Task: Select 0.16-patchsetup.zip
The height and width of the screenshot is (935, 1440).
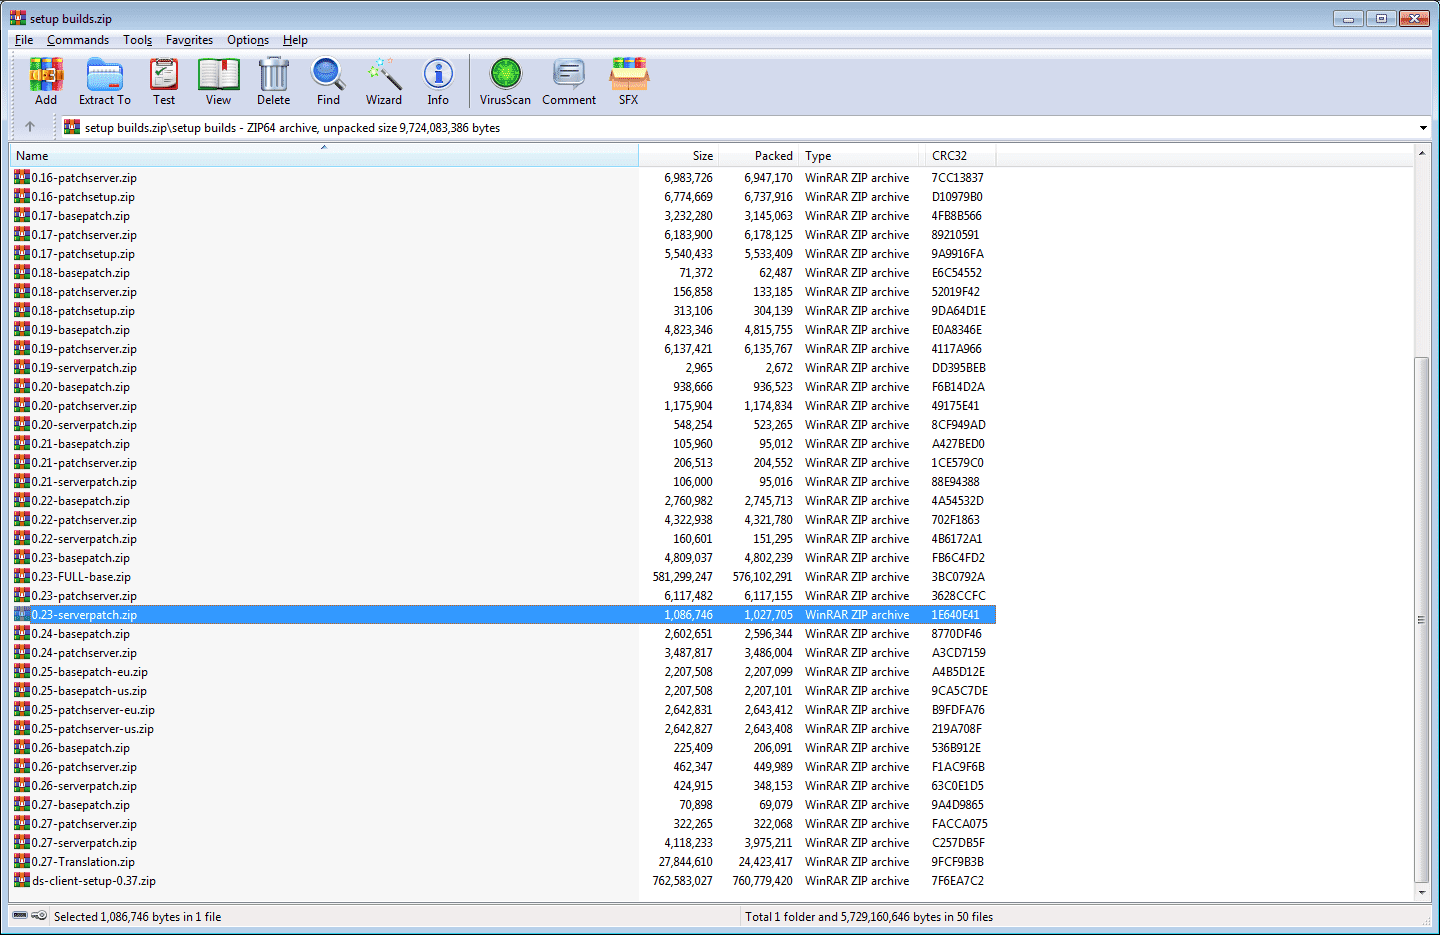Action: coord(82,196)
